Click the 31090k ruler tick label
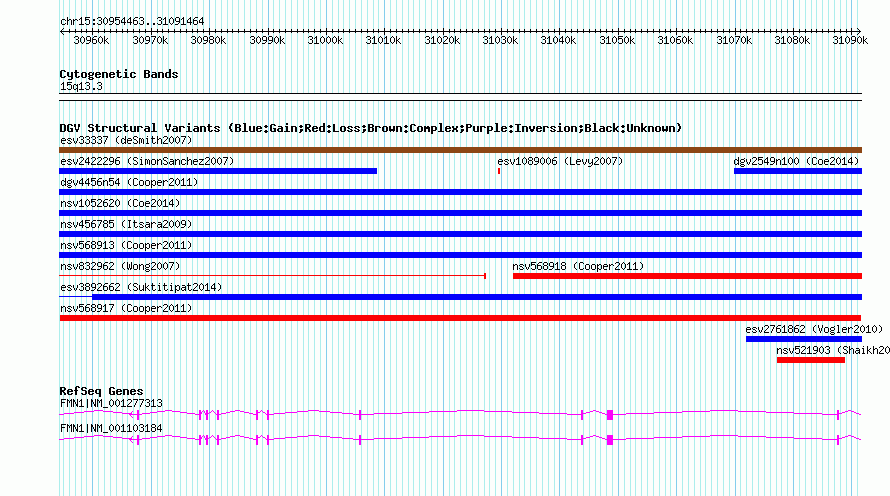Viewport: 890px width, 496px height. coord(850,40)
